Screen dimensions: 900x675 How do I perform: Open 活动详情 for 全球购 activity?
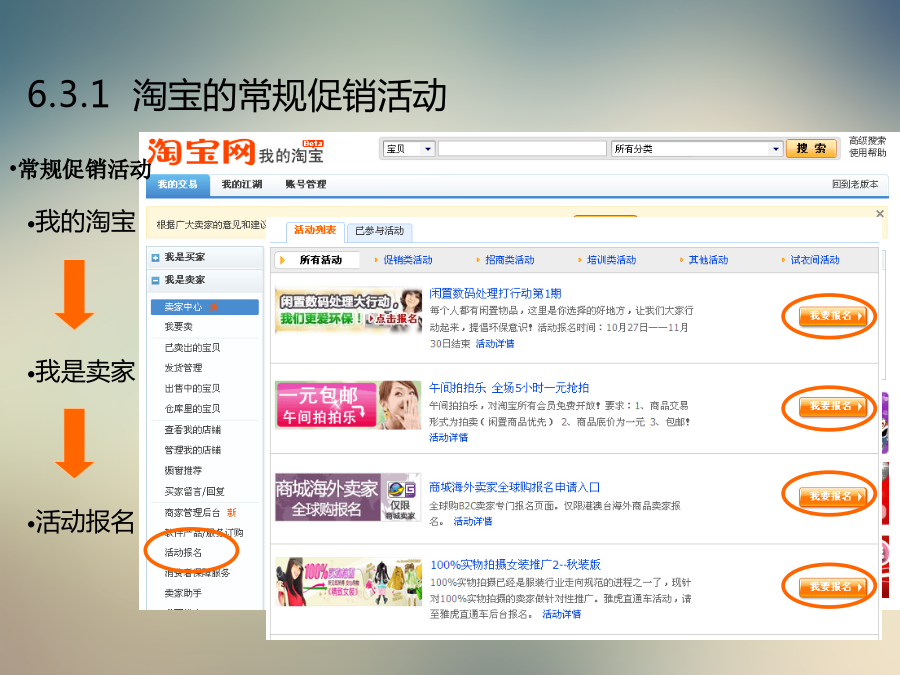click(472, 522)
